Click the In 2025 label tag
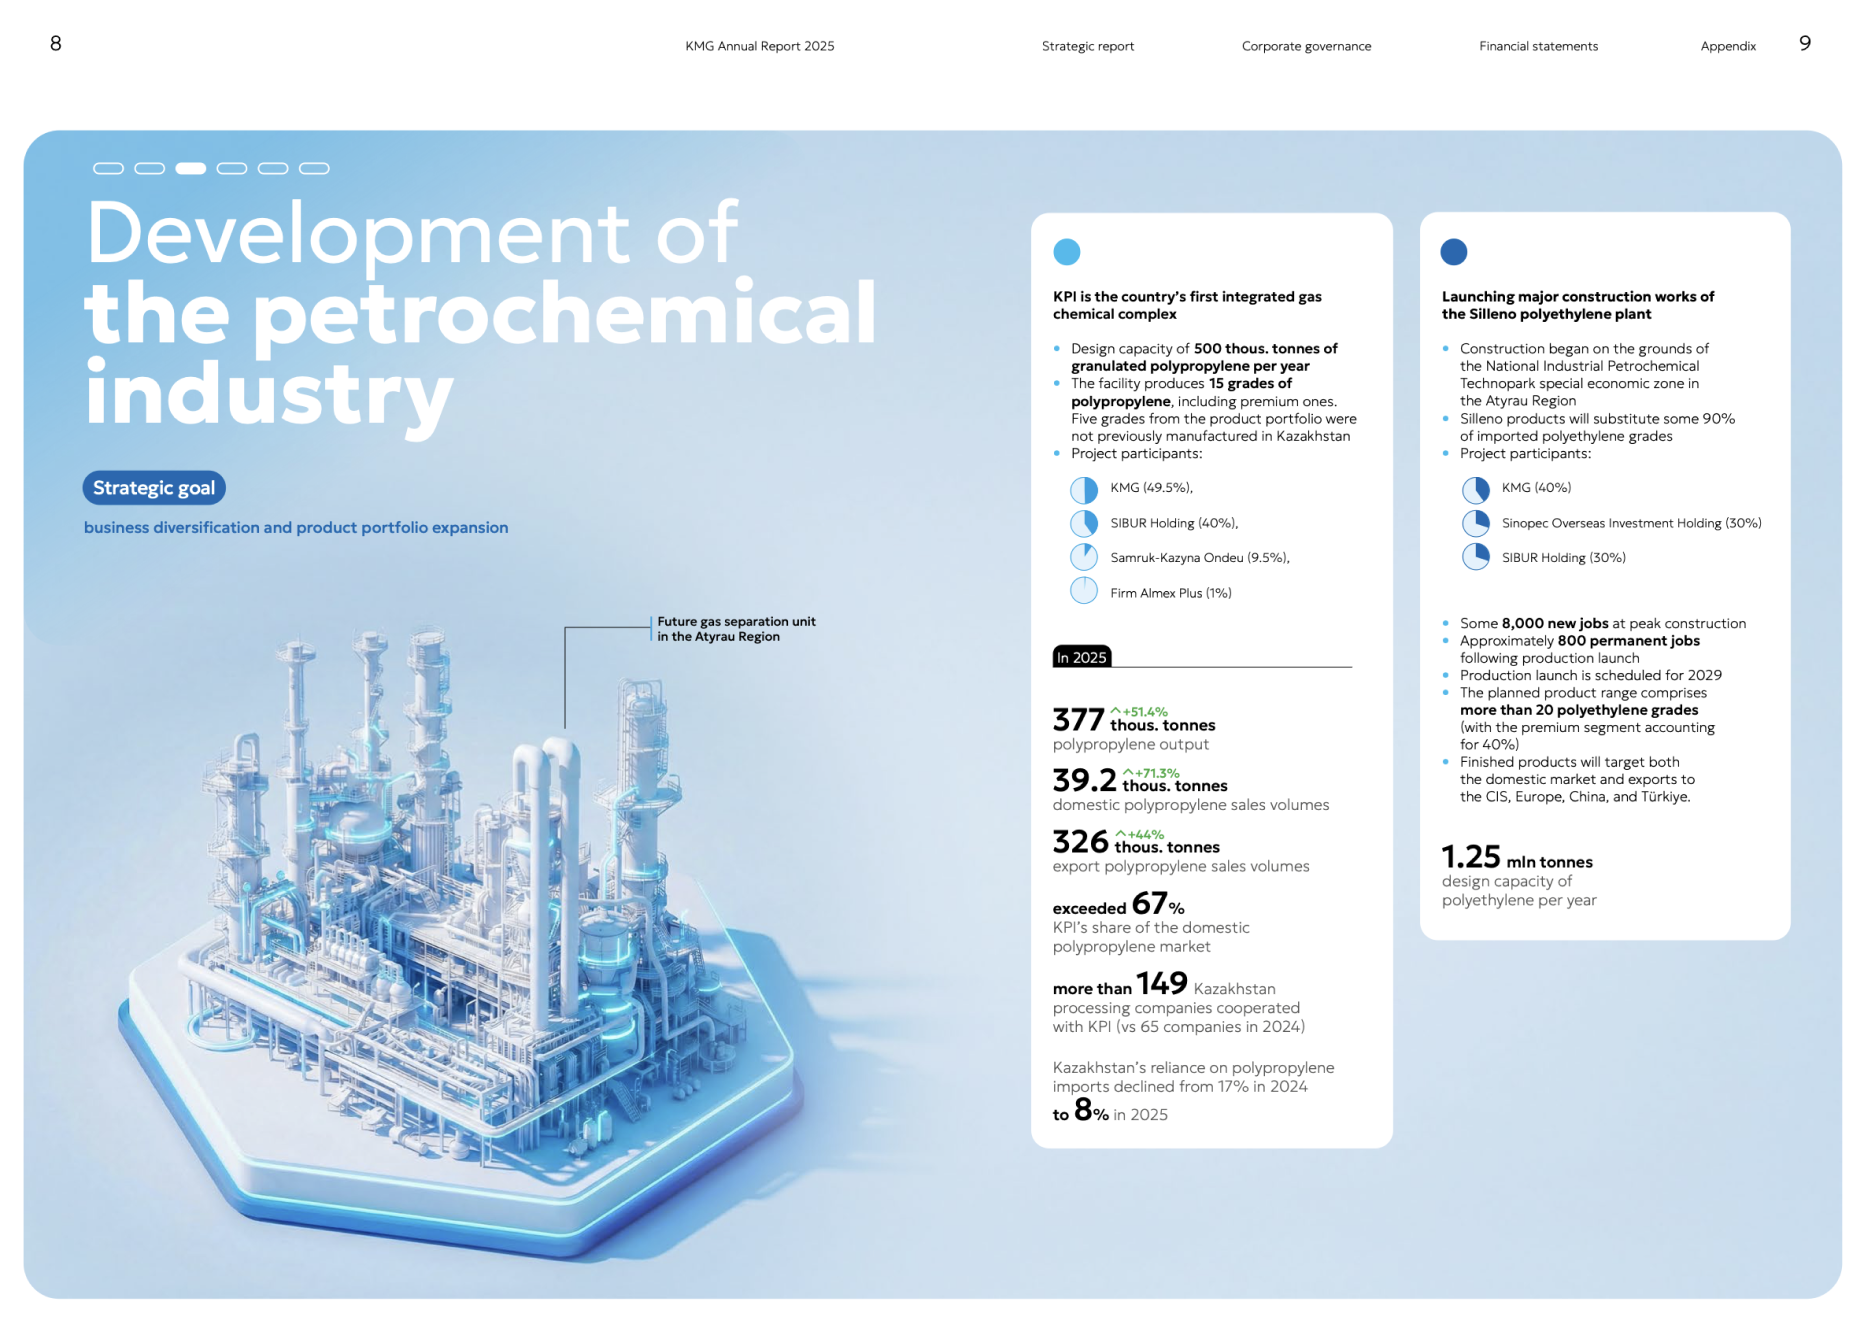The width and height of the screenshot is (1864, 1324). [x=1082, y=657]
